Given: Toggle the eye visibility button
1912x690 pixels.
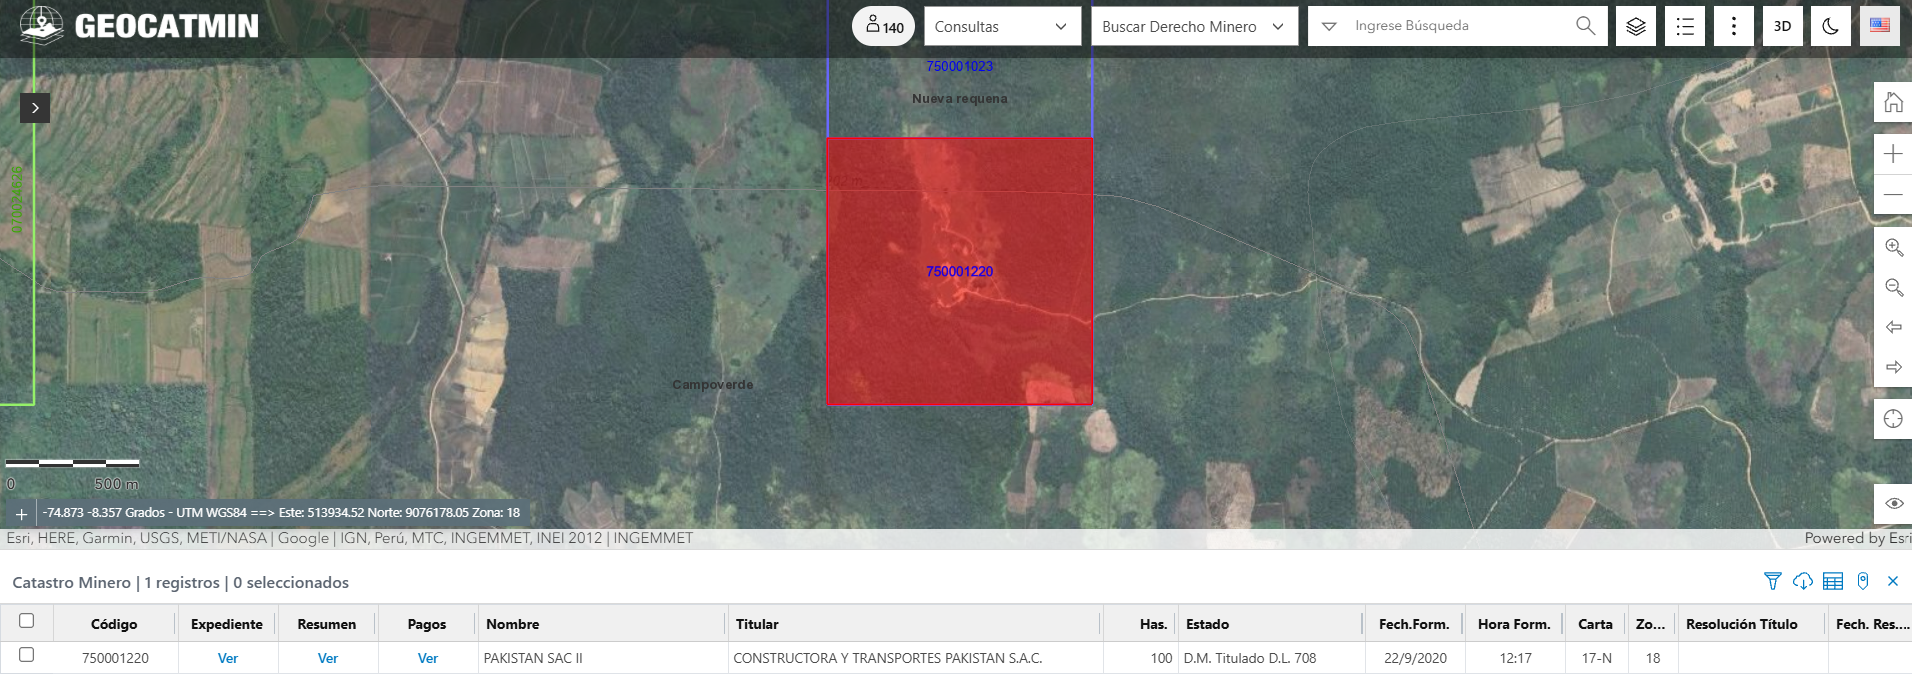Looking at the screenshot, I should tap(1893, 503).
